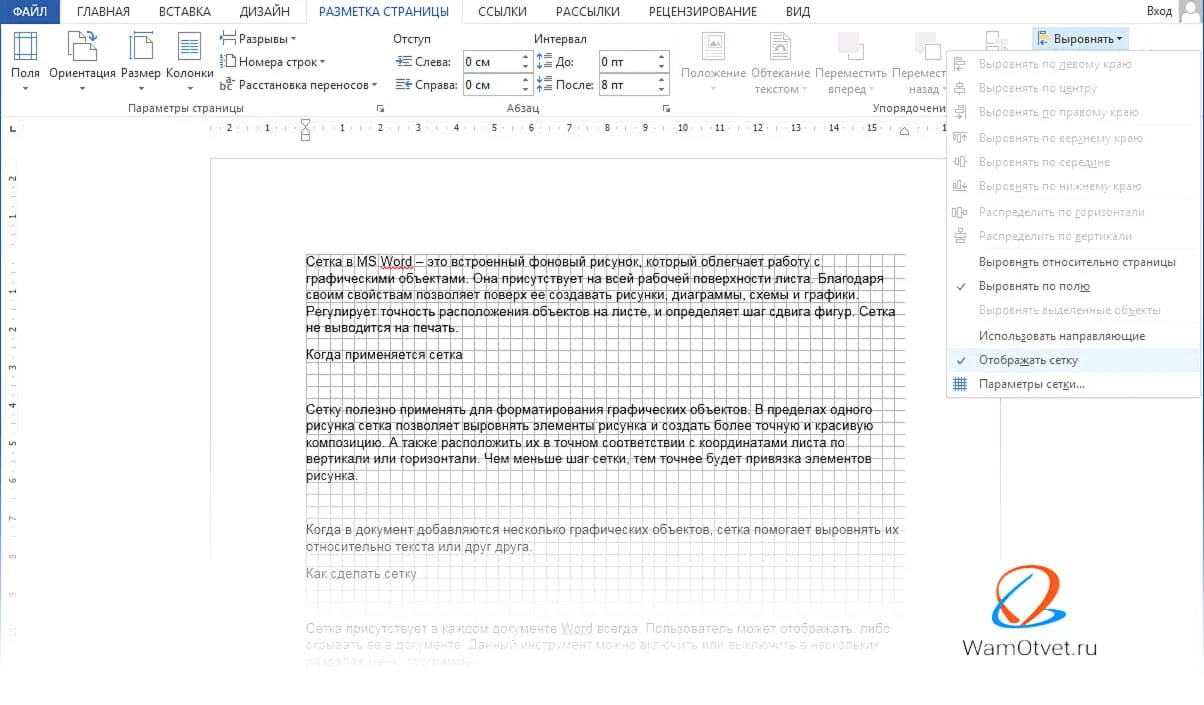Image resolution: width=1204 pixels, height=705 pixels.
Task: Click the Слева indent input field
Action: coord(497,62)
